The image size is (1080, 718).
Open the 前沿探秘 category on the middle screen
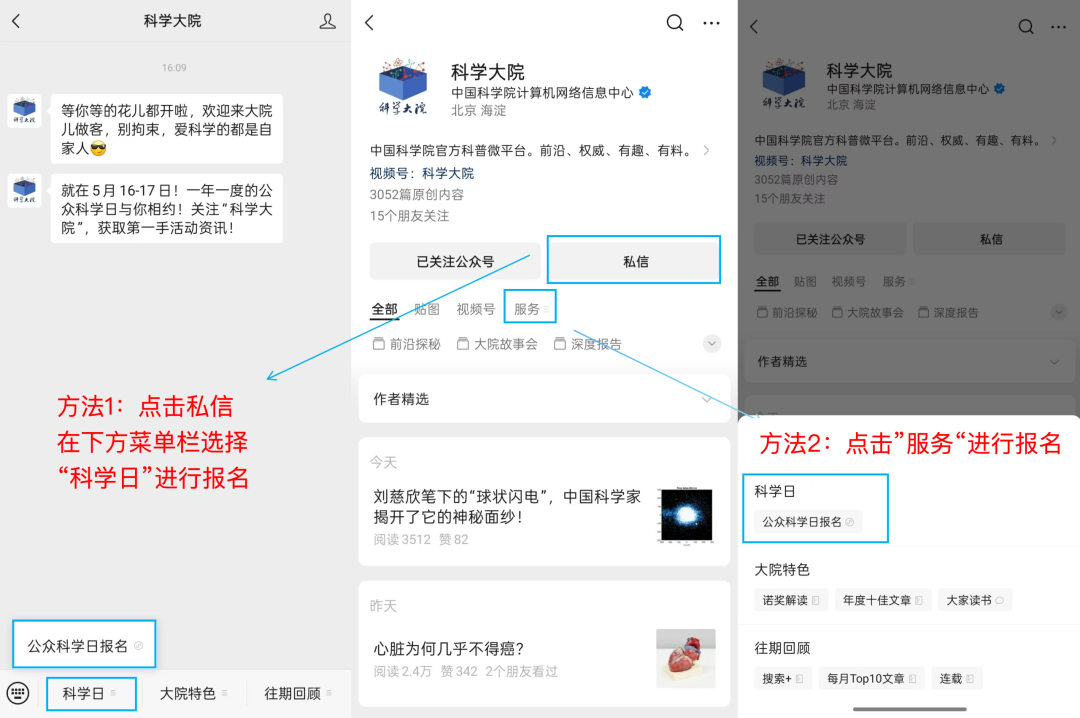click(x=406, y=344)
